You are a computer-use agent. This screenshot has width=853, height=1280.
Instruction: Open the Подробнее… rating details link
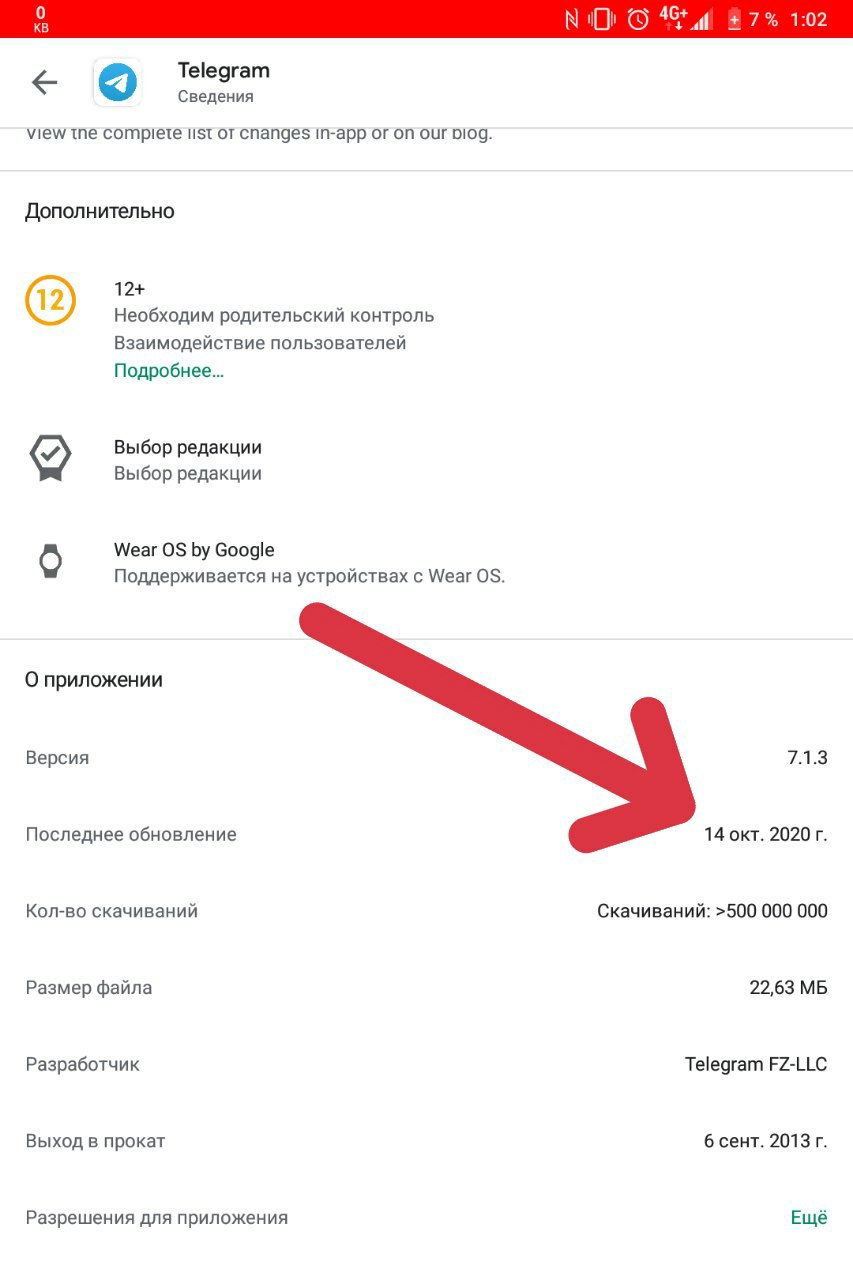(x=169, y=370)
